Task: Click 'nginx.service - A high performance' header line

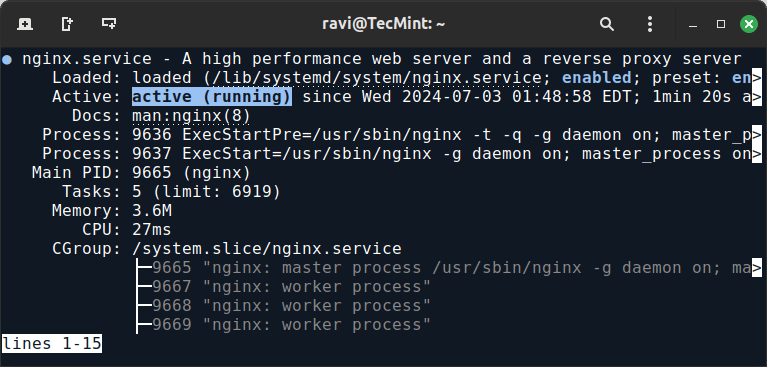Action: click(x=382, y=59)
